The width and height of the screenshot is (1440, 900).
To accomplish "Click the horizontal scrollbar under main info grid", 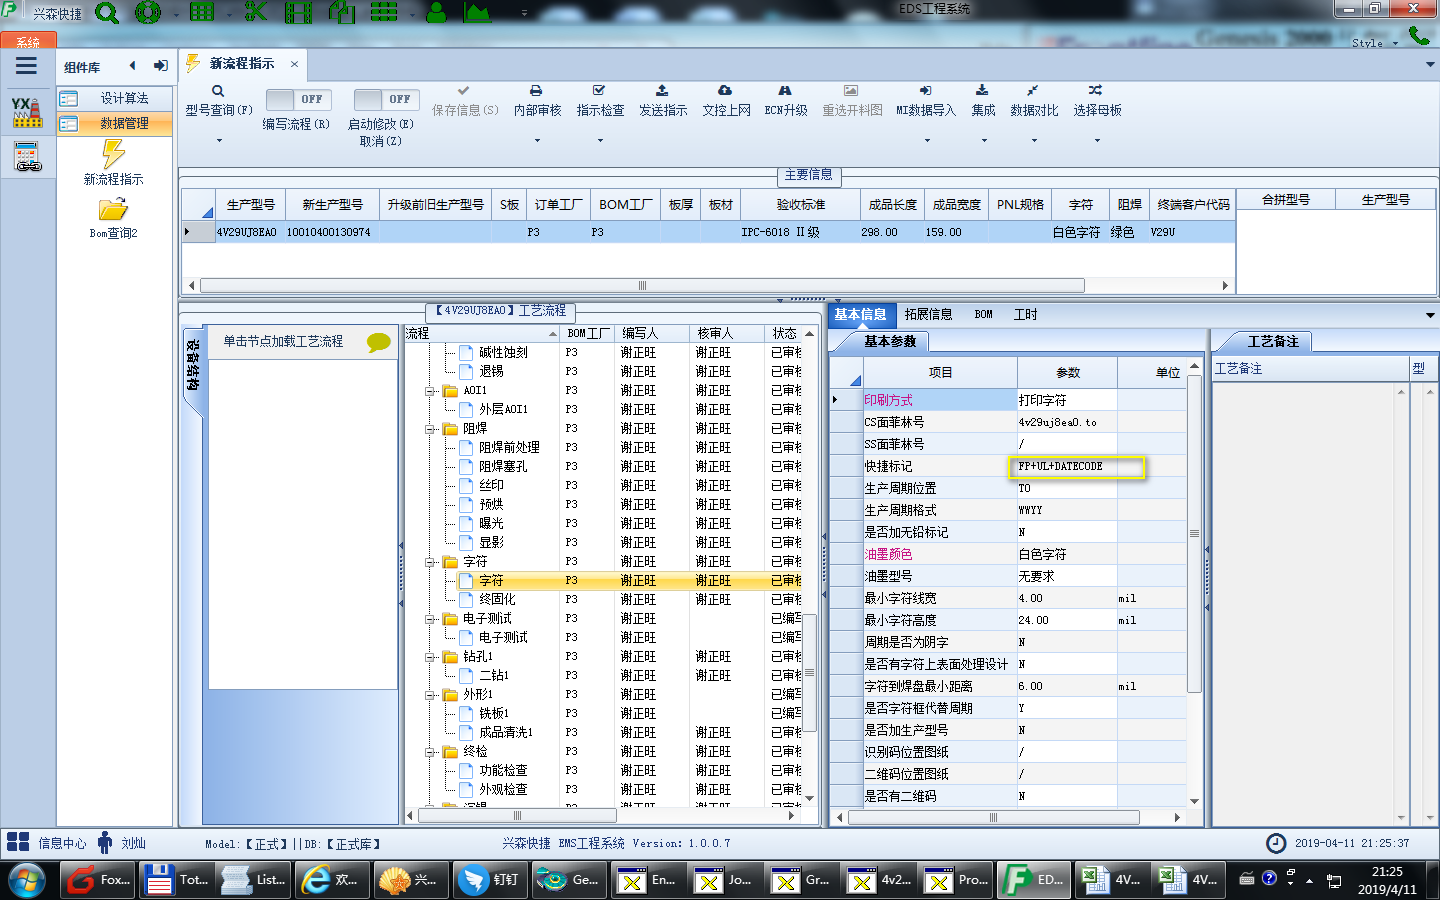I will click(x=642, y=285).
